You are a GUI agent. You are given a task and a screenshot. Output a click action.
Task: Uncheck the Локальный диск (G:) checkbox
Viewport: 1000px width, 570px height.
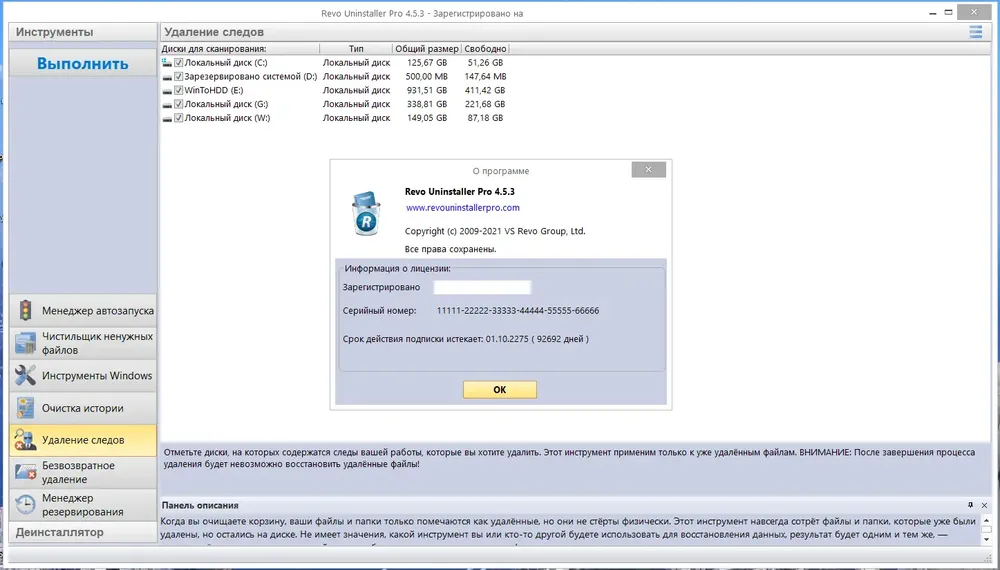pos(179,104)
